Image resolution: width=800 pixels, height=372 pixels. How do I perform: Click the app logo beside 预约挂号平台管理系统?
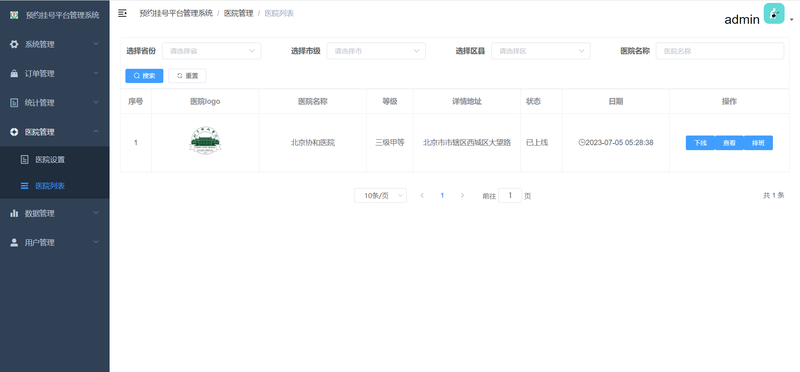[x=14, y=15]
